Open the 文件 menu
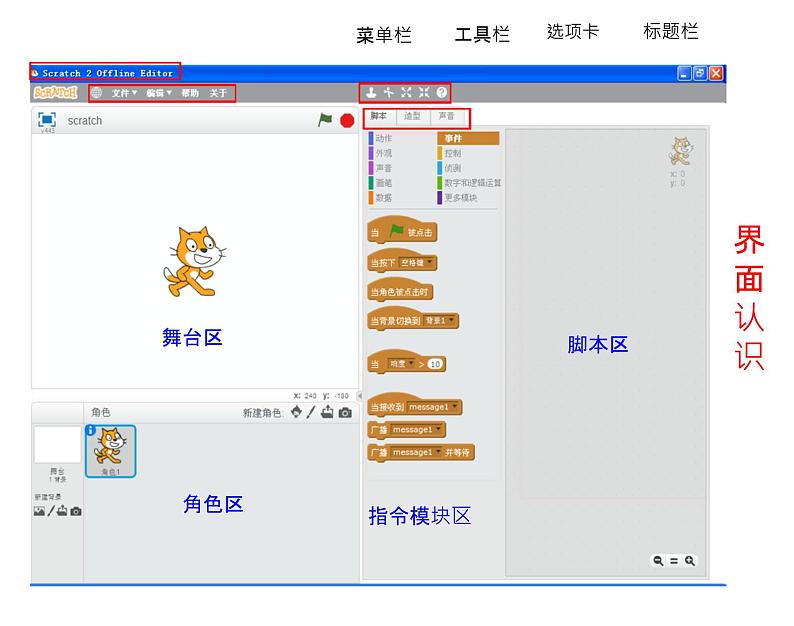Screen dimensions: 794x626 (x=125, y=93)
